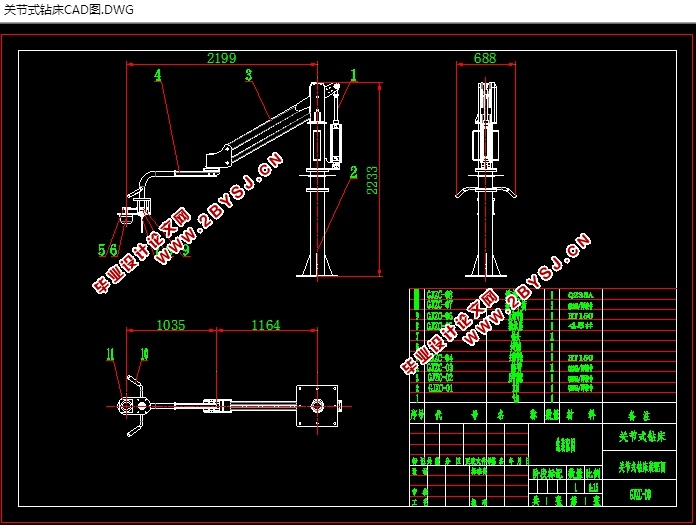Click the 关节式钻床CAD图.DWG file title
Viewport: 696px width, 525px height.
point(69,10)
